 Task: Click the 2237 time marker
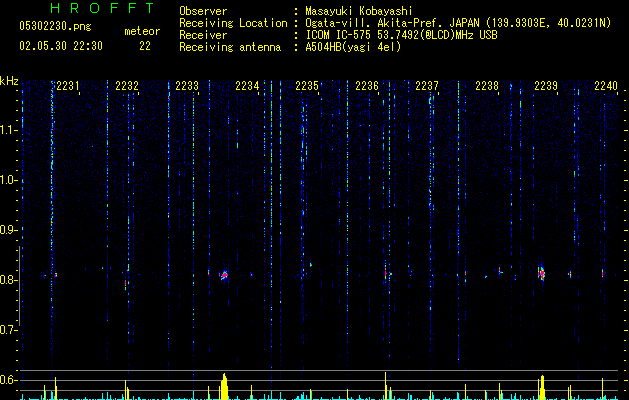427,86
